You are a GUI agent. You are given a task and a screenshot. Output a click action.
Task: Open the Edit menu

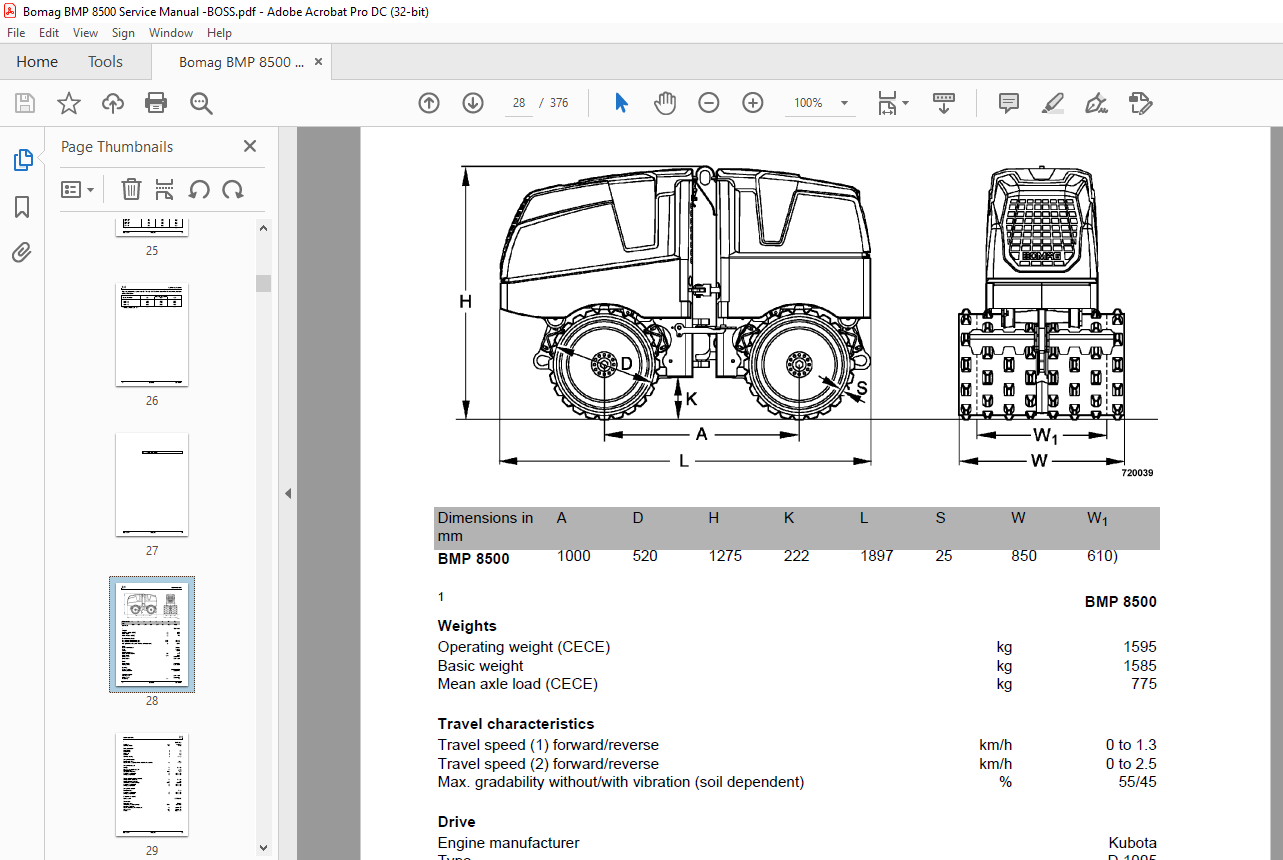[49, 33]
